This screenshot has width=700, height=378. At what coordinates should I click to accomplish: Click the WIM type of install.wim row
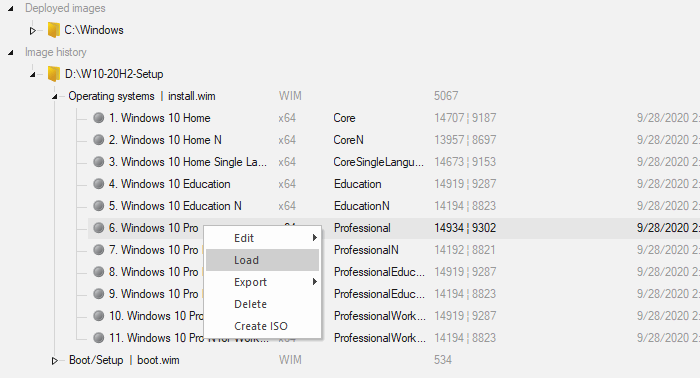coord(290,96)
